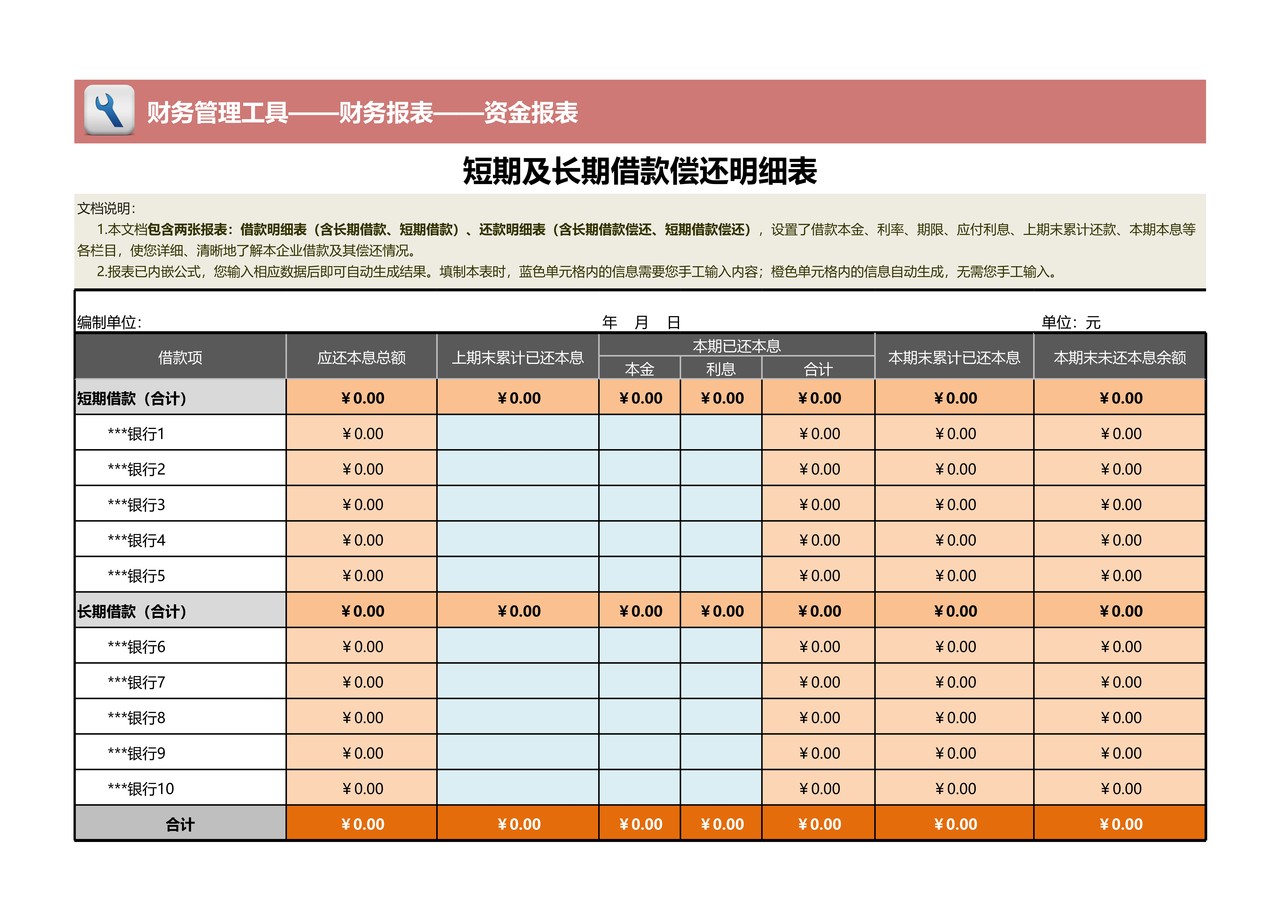Select the title 短期及长期借款偿还明细表
The image size is (1280, 920).
(640, 169)
